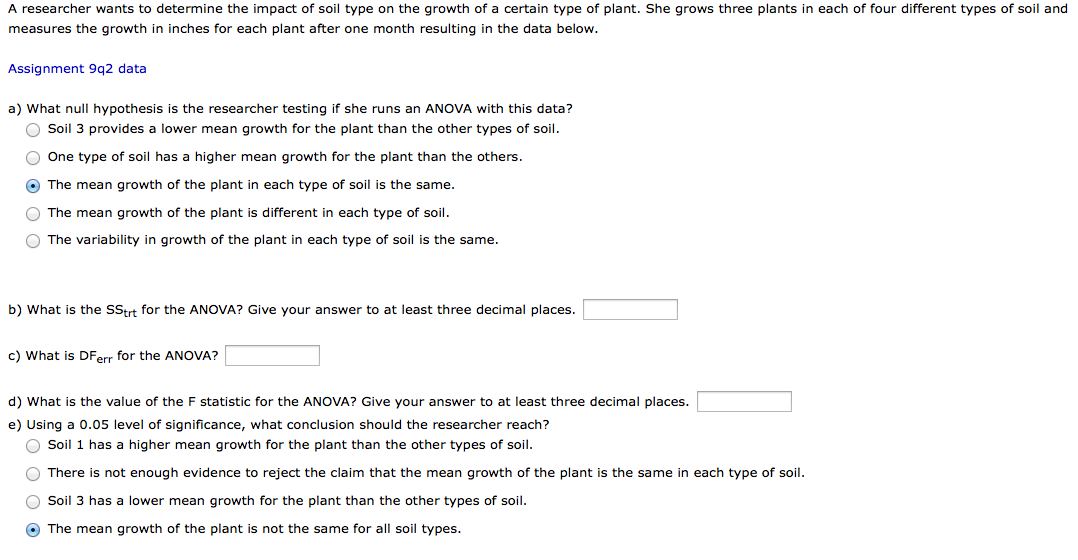The image size is (1078, 560).
Task: Click the 'variability in growth' option label text
Action: click(x=273, y=240)
